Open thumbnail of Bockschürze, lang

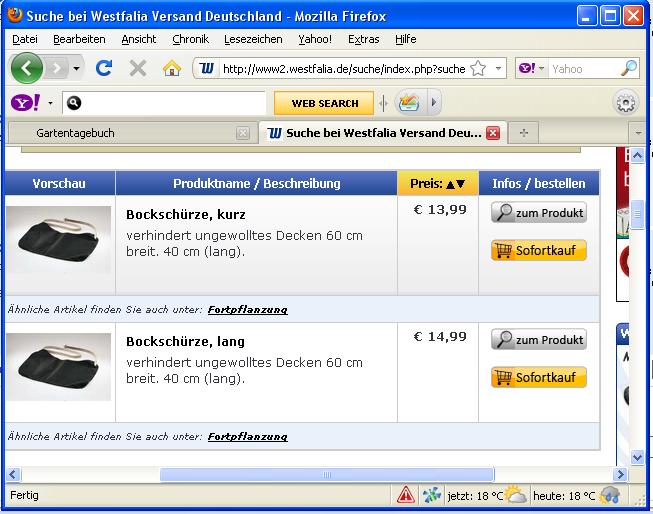pyautogui.click(x=59, y=367)
